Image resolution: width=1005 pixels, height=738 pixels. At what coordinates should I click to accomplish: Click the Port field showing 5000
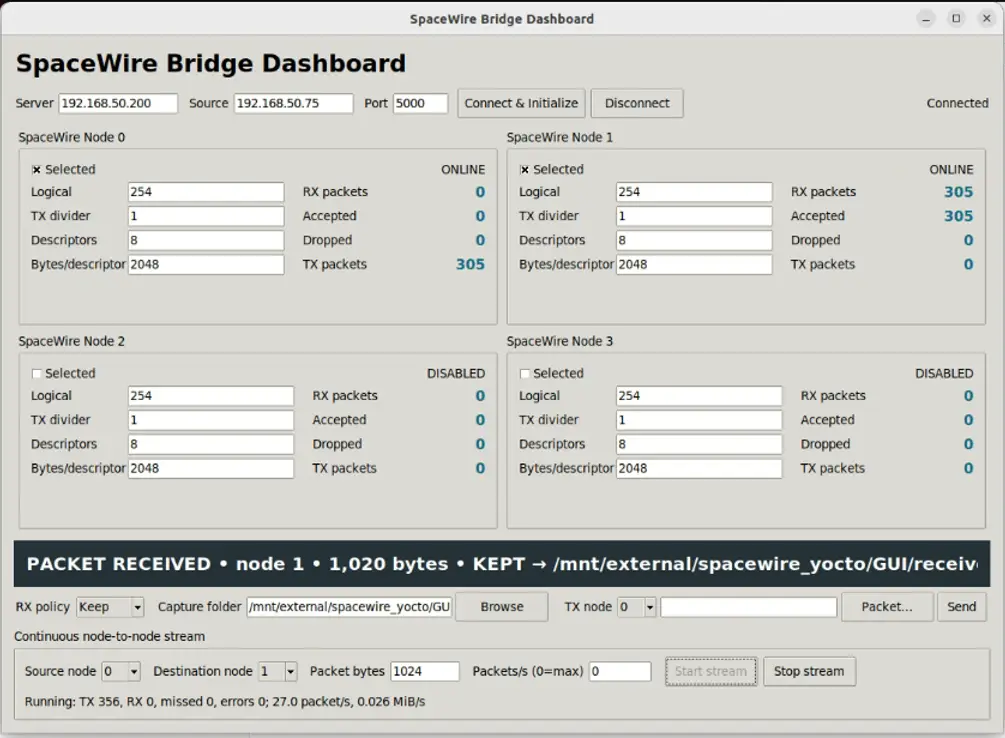(x=420, y=103)
